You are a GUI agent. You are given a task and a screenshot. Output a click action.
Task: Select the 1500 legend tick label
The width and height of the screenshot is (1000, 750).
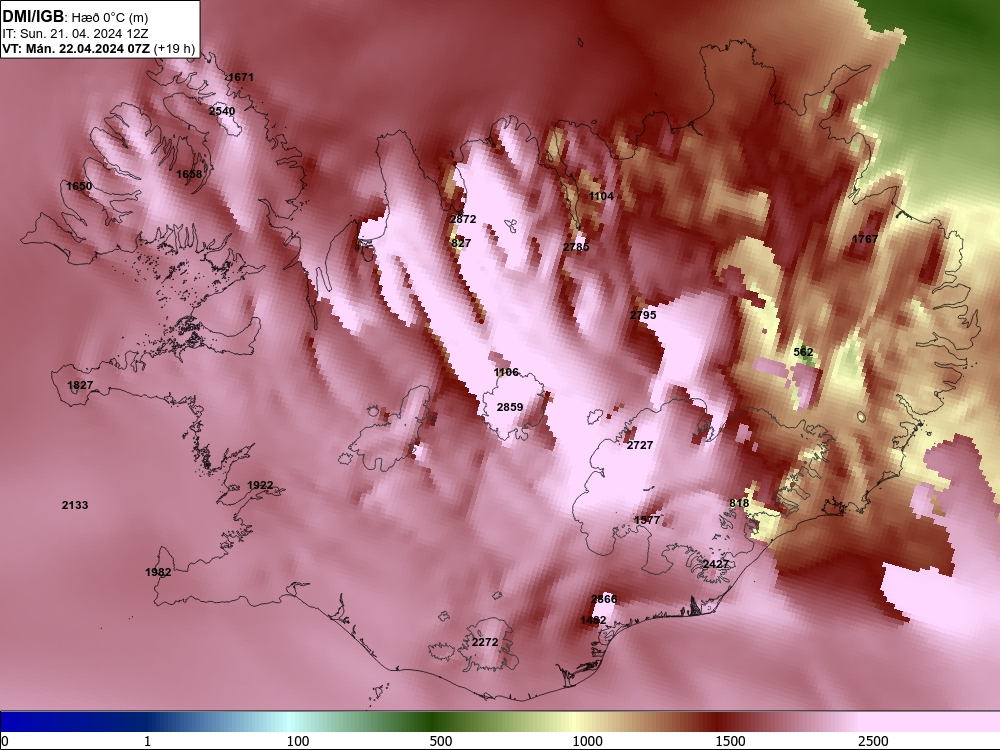pyautogui.click(x=730, y=741)
